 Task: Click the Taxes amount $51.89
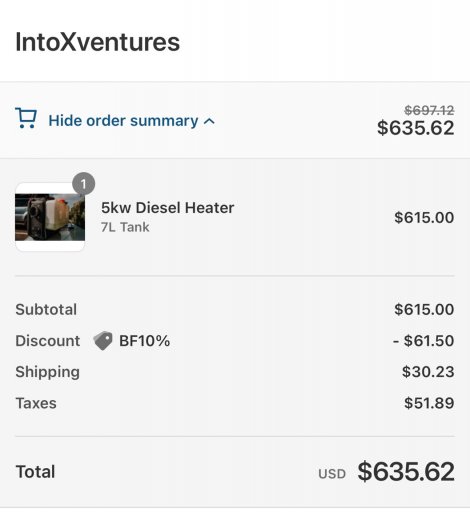point(429,403)
